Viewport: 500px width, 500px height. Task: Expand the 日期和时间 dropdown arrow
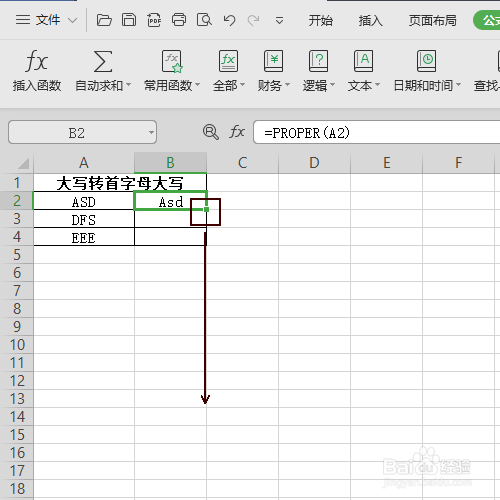pyautogui.click(x=459, y=85)
